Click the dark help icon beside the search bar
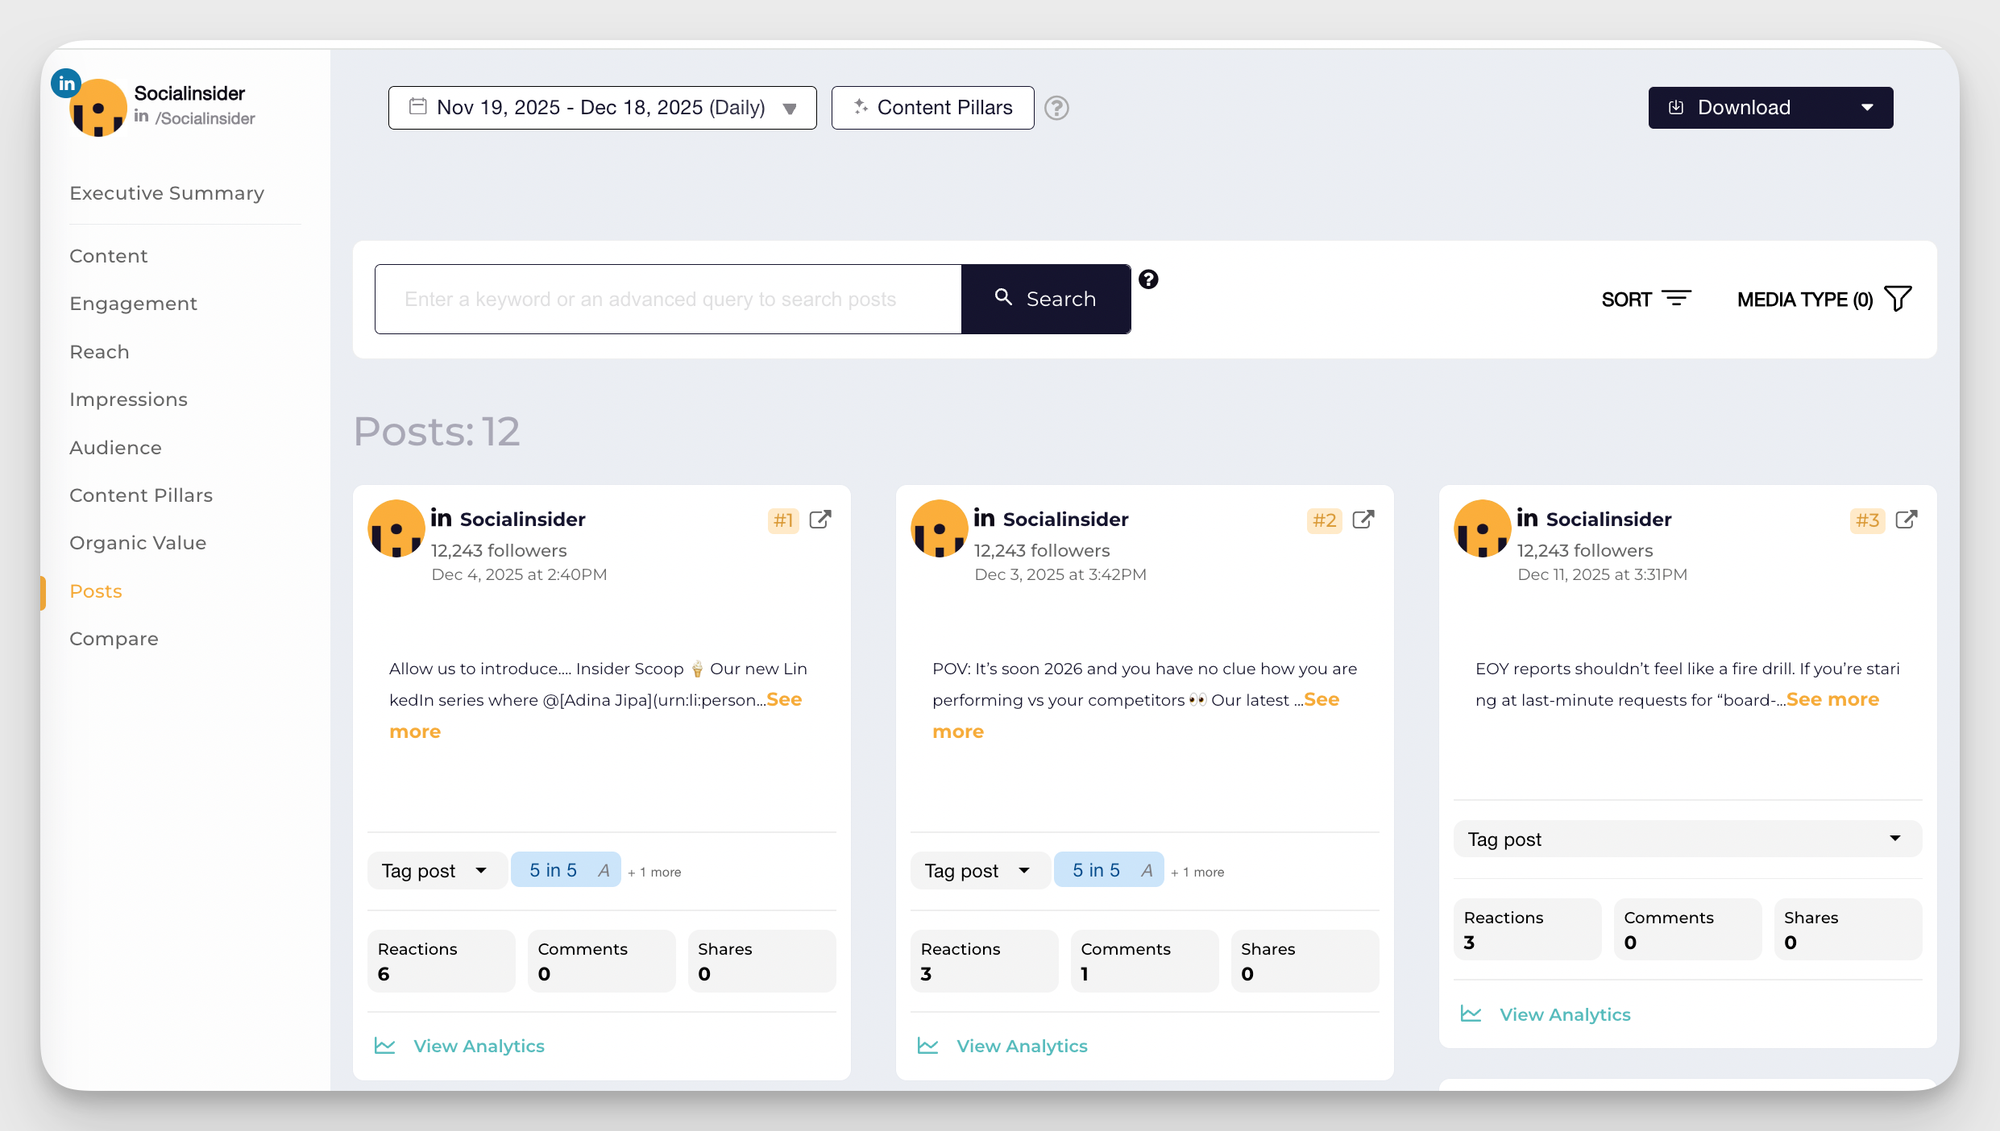 pyautogui.click(x=1149, y=280)
